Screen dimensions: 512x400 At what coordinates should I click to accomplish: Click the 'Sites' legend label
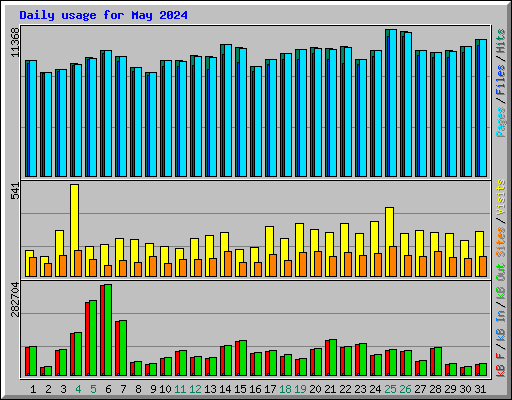point(501,242)
